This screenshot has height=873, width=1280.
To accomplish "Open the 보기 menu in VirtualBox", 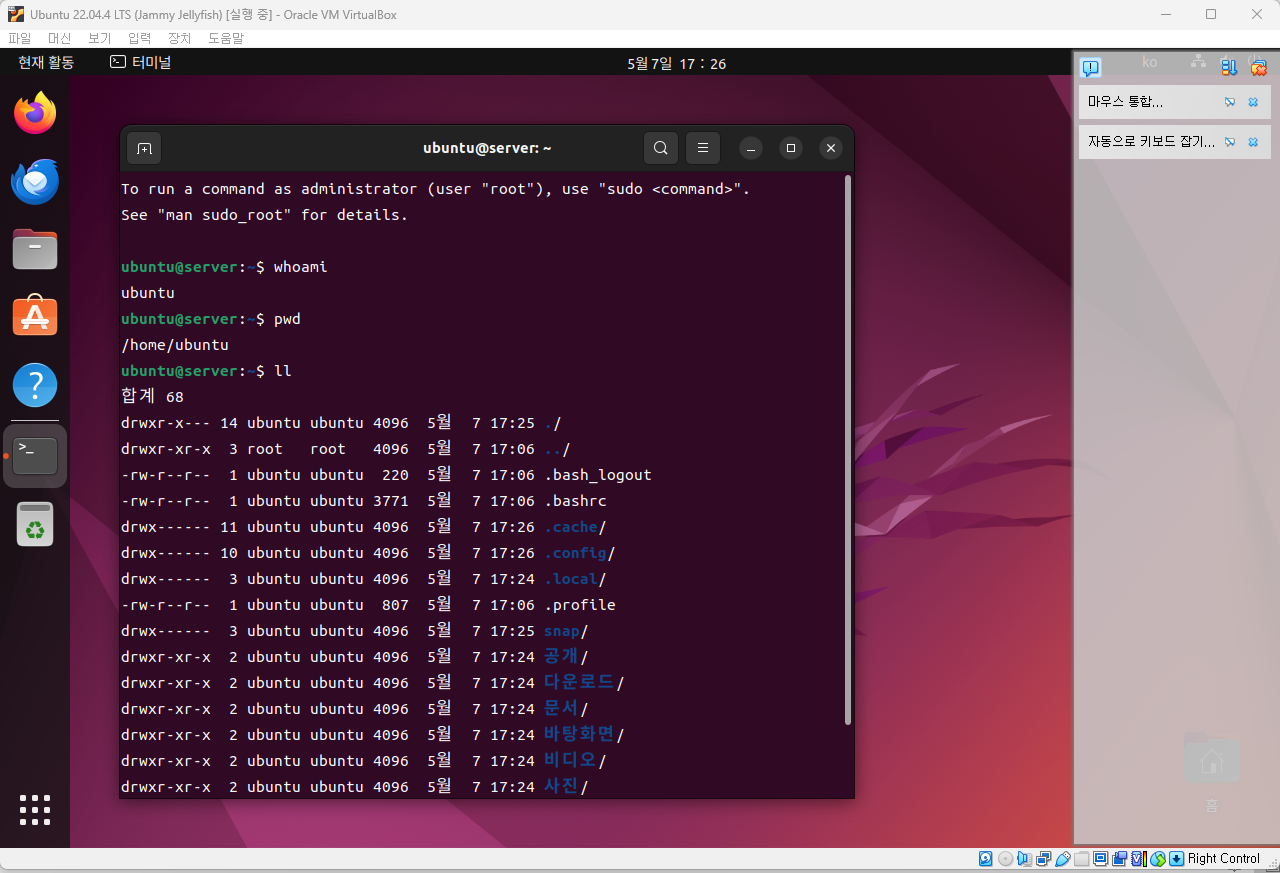I will pyautogui.click(x=100, y=38).
